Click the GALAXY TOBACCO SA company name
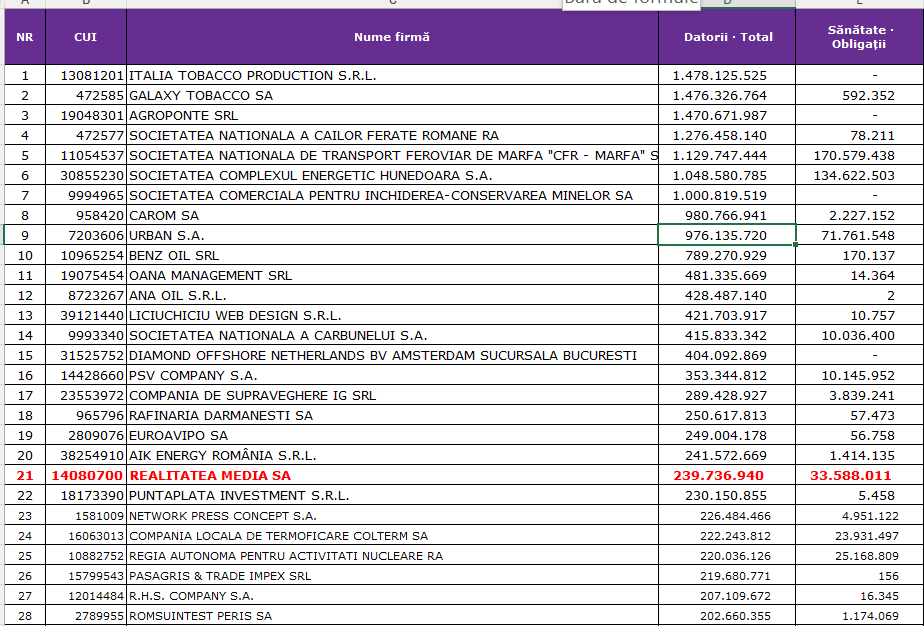Viewport: 924px width, 626px height. pyautogui.click(x=200, y=95)
